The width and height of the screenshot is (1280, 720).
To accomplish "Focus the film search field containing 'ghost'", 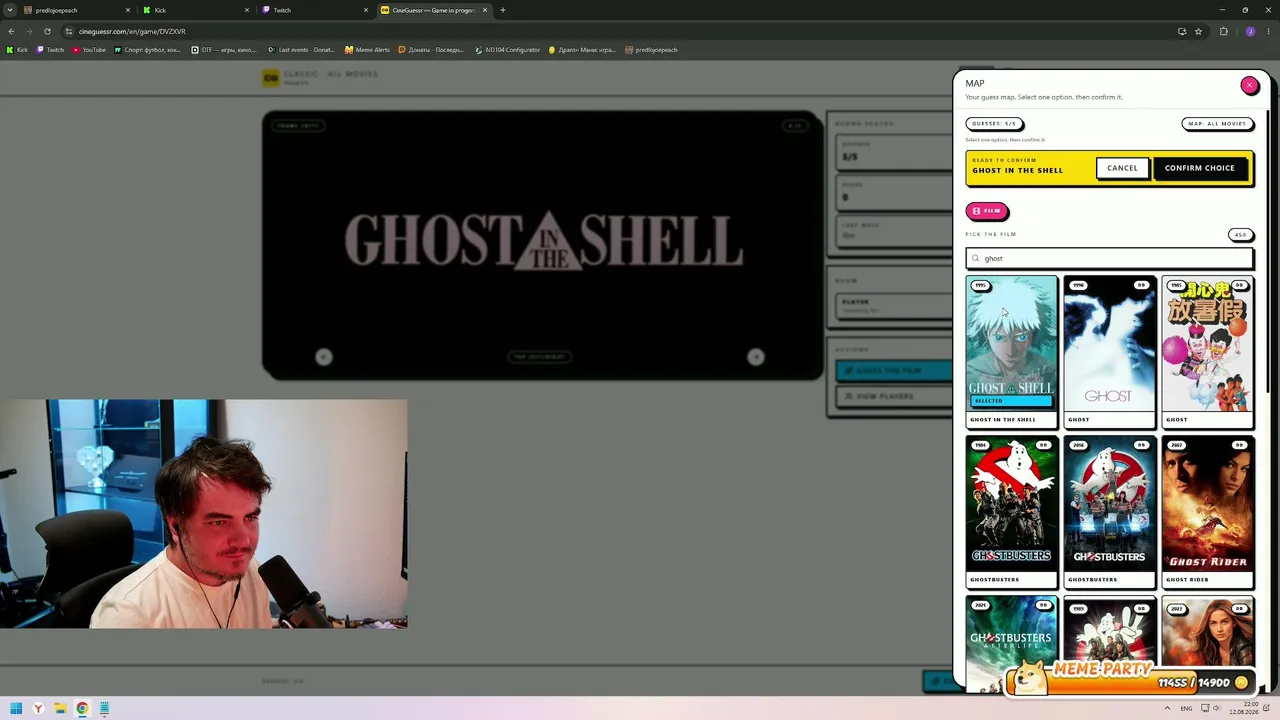I will coord(1109,259).
